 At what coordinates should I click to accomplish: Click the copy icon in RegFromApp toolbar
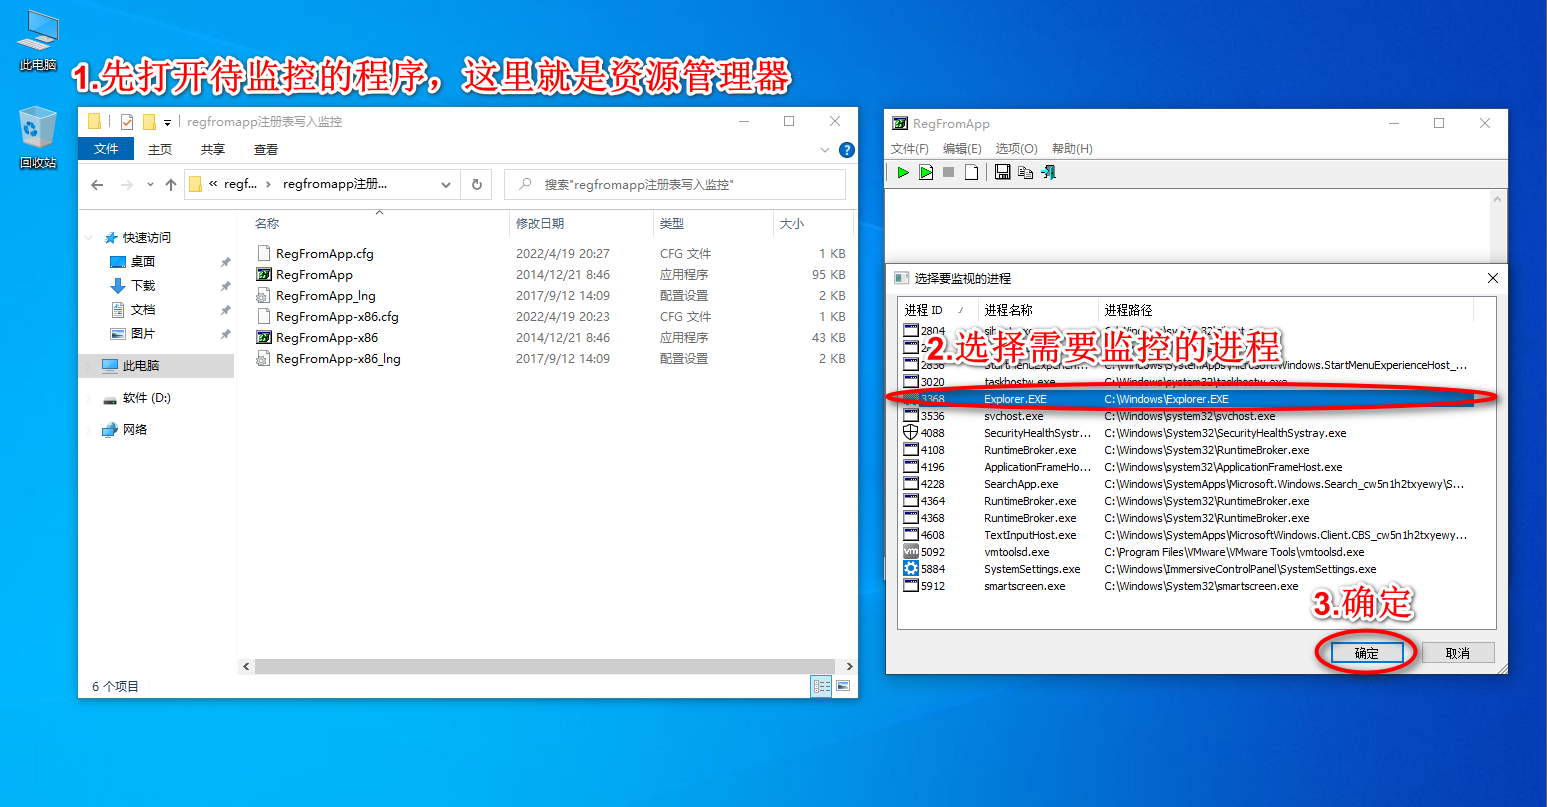click(1025, 173)
